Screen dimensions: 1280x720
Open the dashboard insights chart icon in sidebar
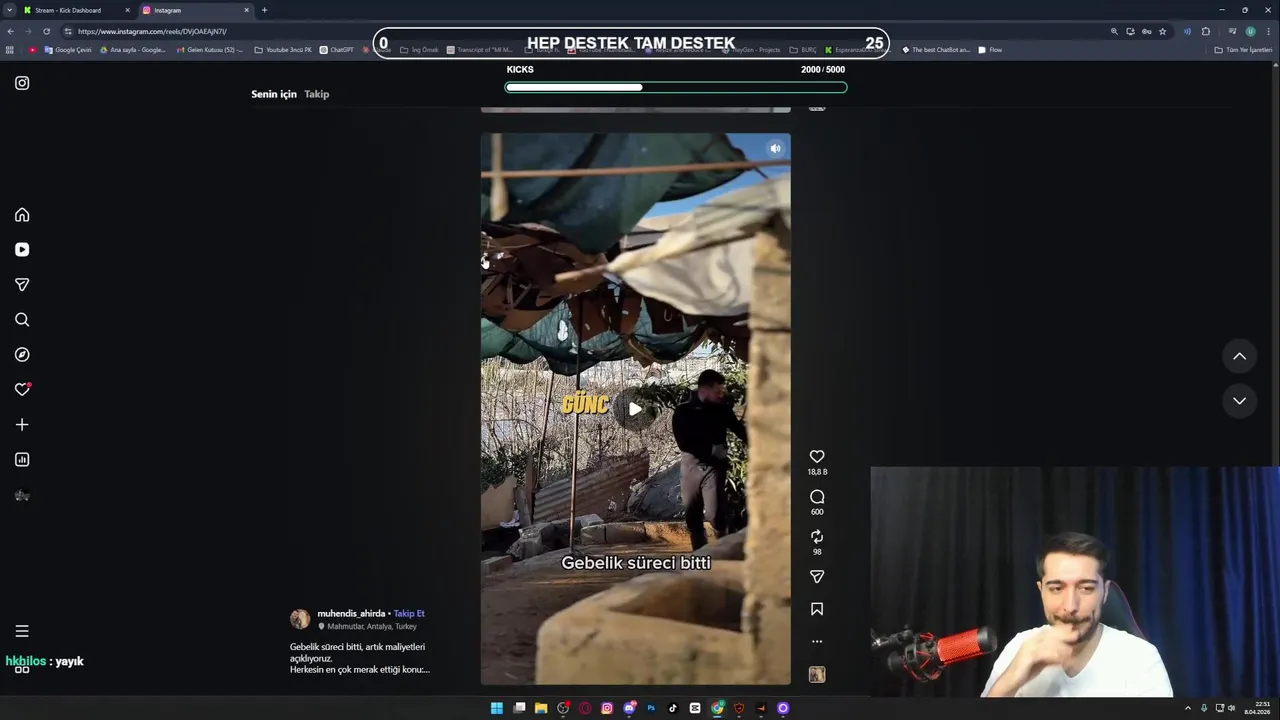coord(22,460)
